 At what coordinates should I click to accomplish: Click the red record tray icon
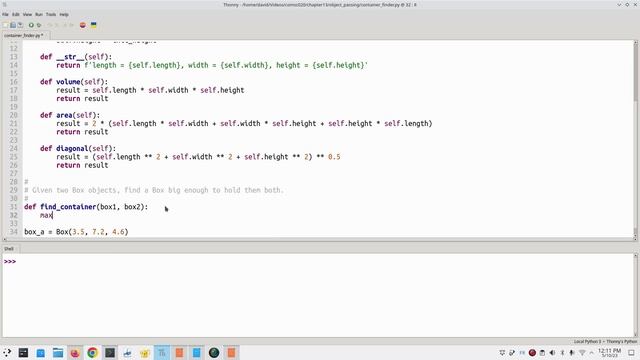coord(532,353)
